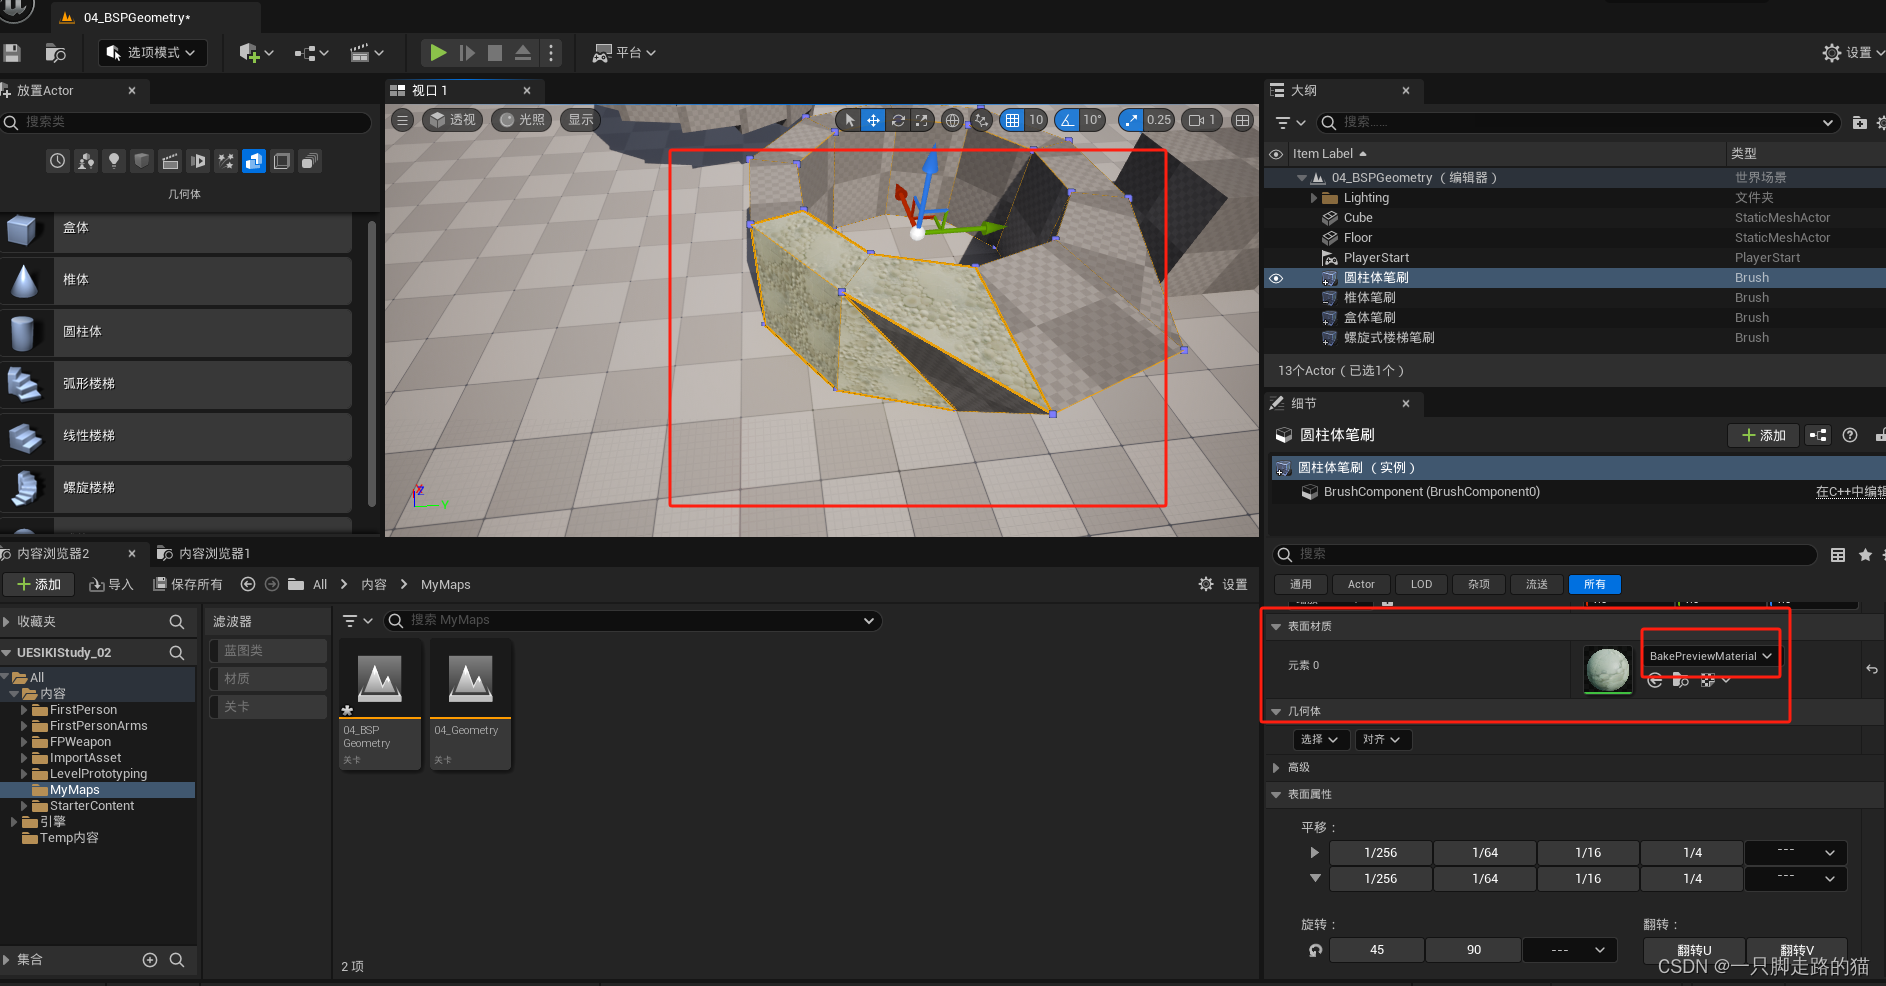Select the 所有 filter tab in Details
This screenshot has height=986, width=1886.
[1595, 585]
